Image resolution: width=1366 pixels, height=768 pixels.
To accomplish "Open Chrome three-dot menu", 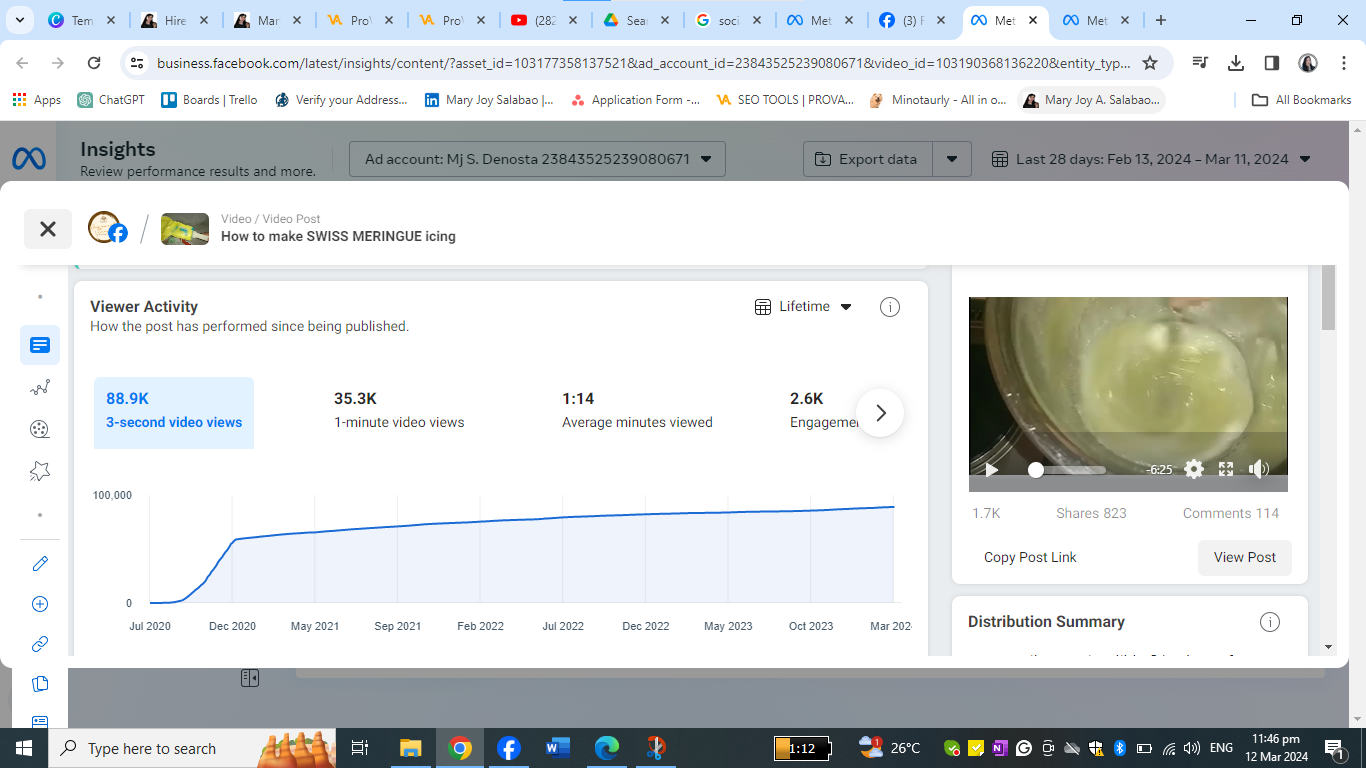I will [1342, 63].
